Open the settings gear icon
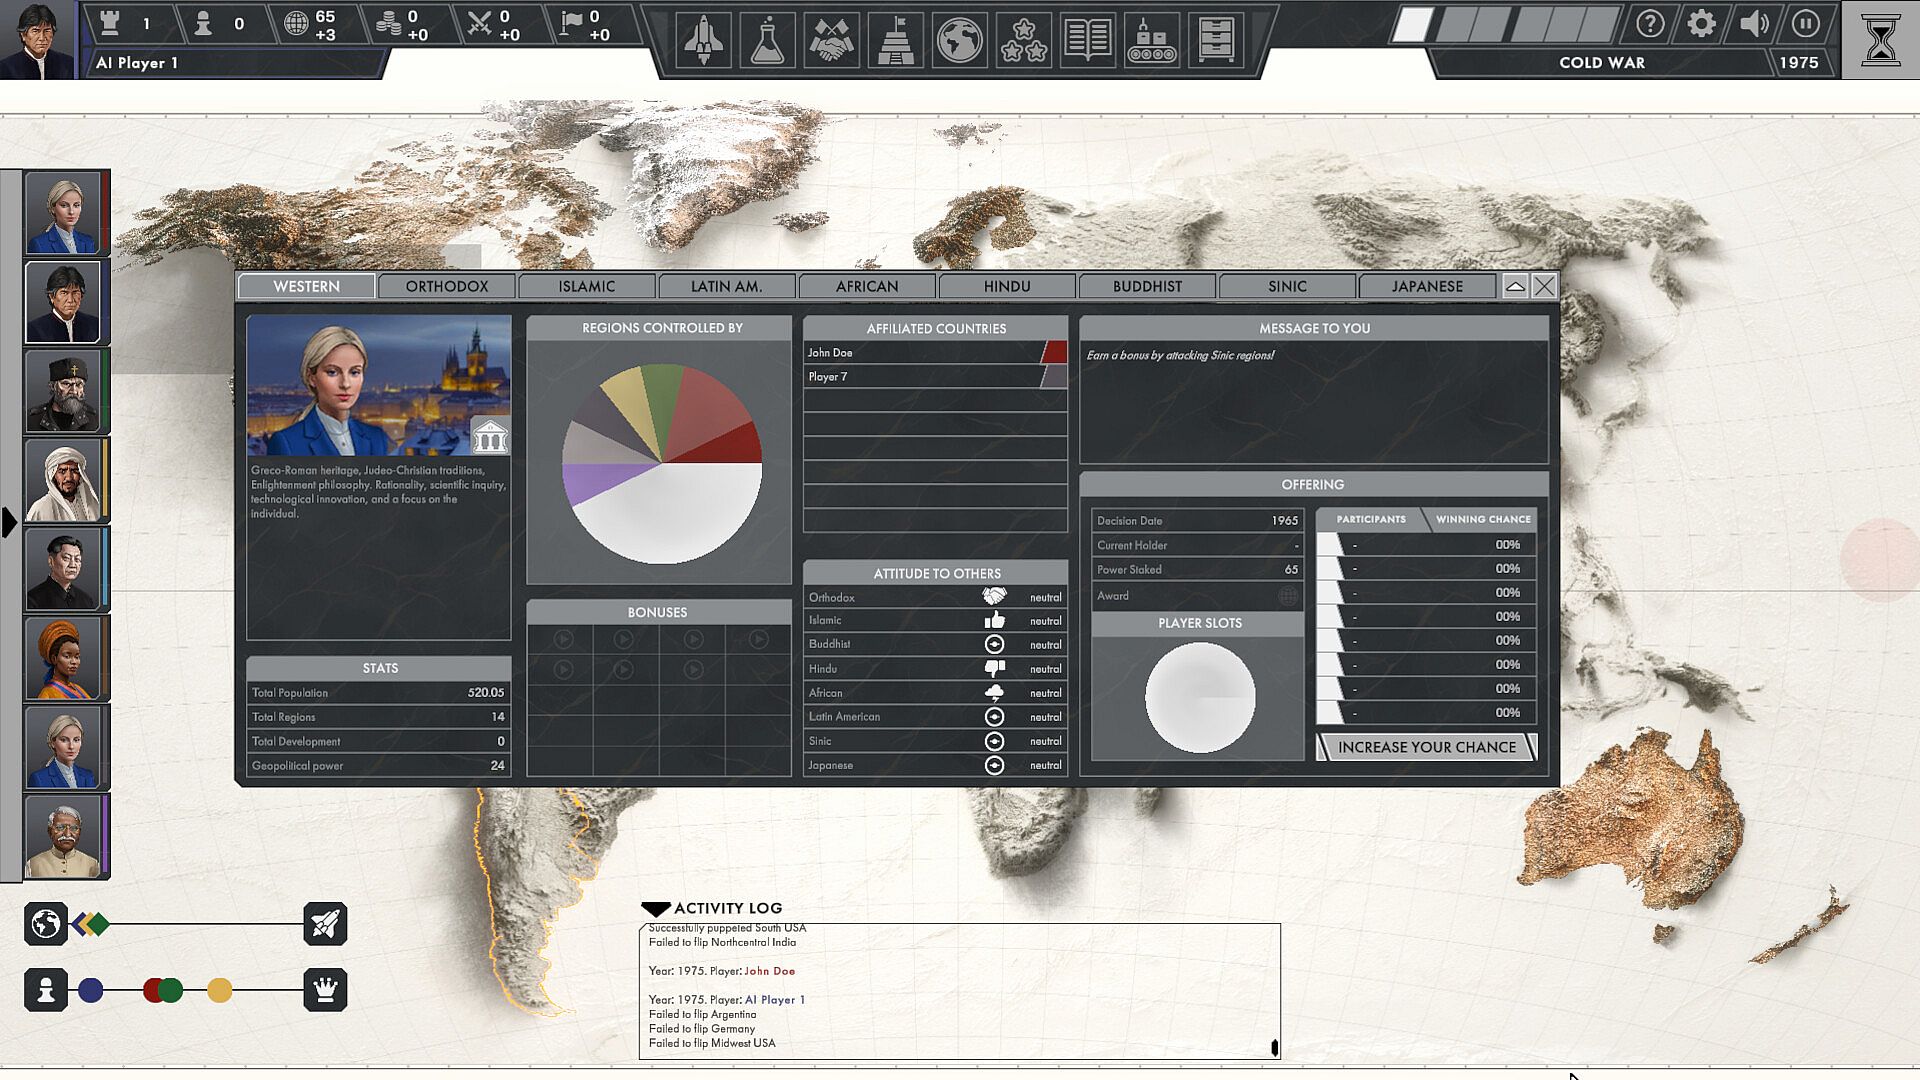Viewport: 1920px width, 1080px height. (1701, 24)
